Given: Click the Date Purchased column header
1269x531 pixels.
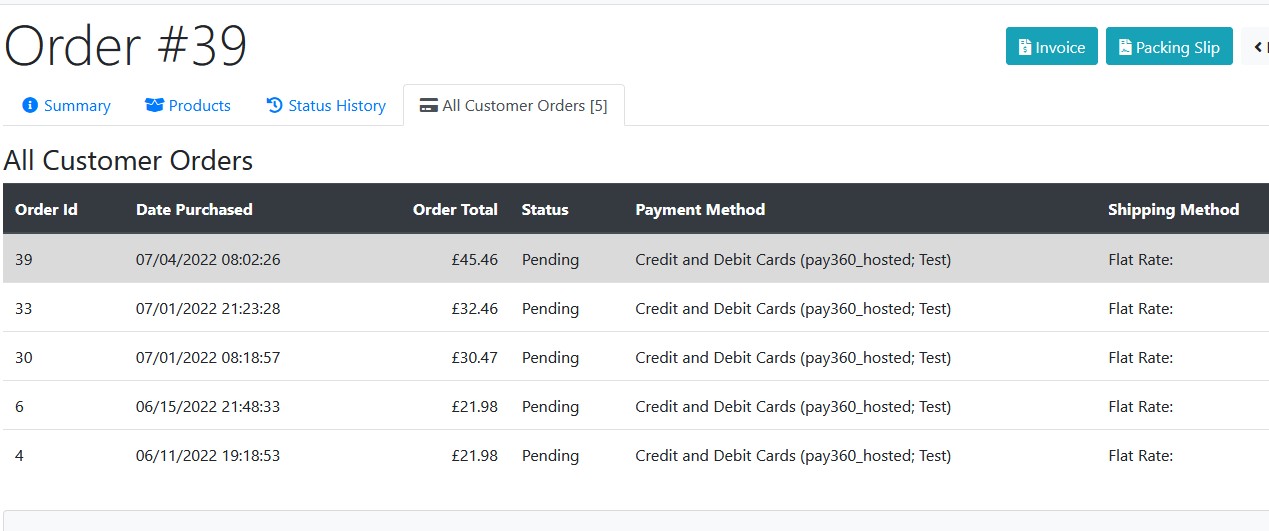Looking at the screenshot, I should [x=194, y=209].
